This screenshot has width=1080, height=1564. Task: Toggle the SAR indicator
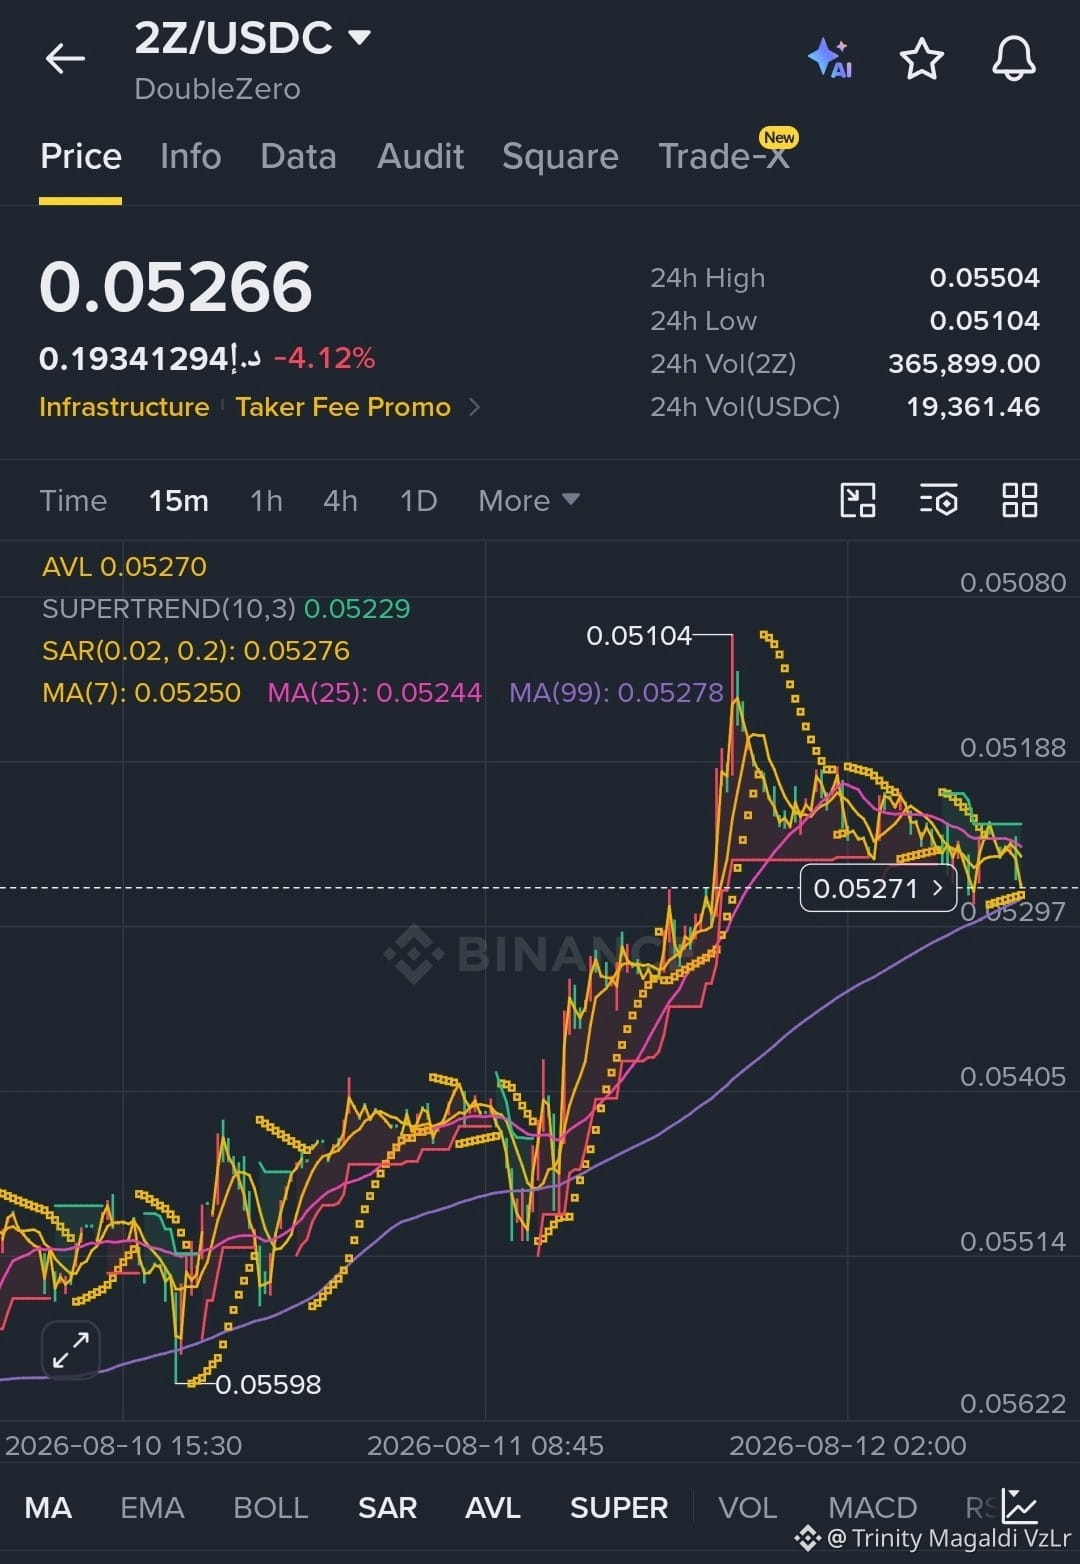[387, 1507]
